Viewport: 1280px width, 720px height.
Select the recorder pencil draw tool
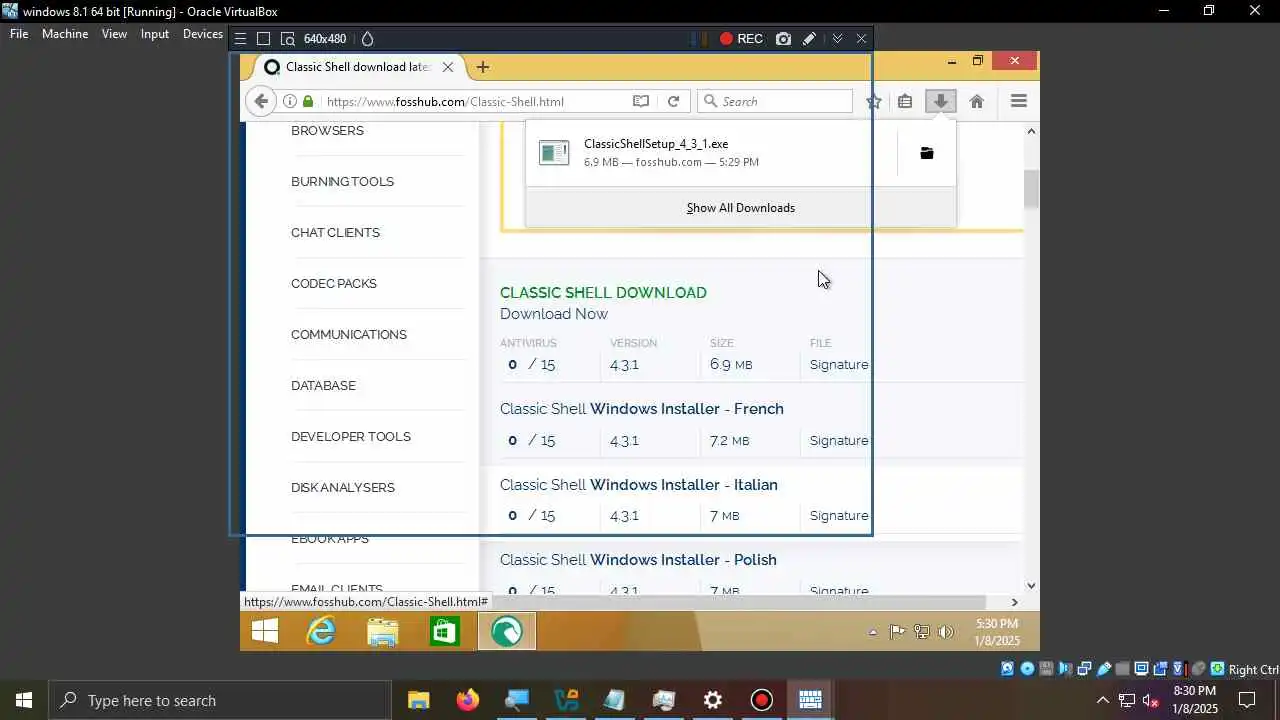[810, 39]
